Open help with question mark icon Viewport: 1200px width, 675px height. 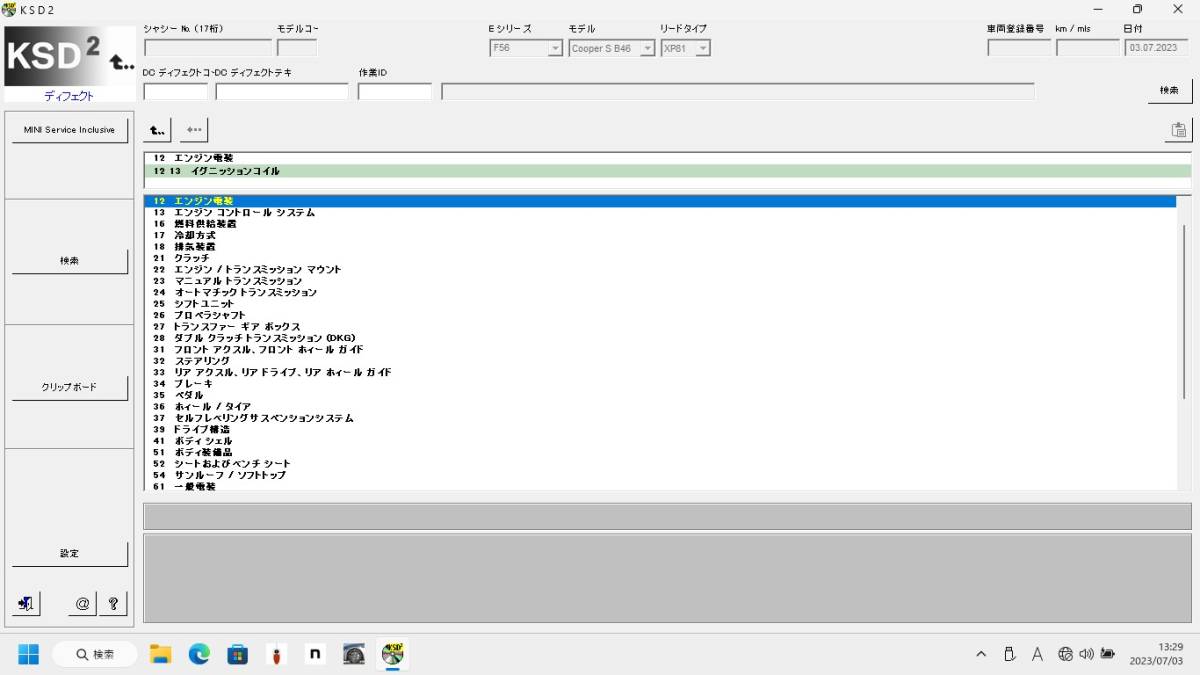[x=113, y=603]
